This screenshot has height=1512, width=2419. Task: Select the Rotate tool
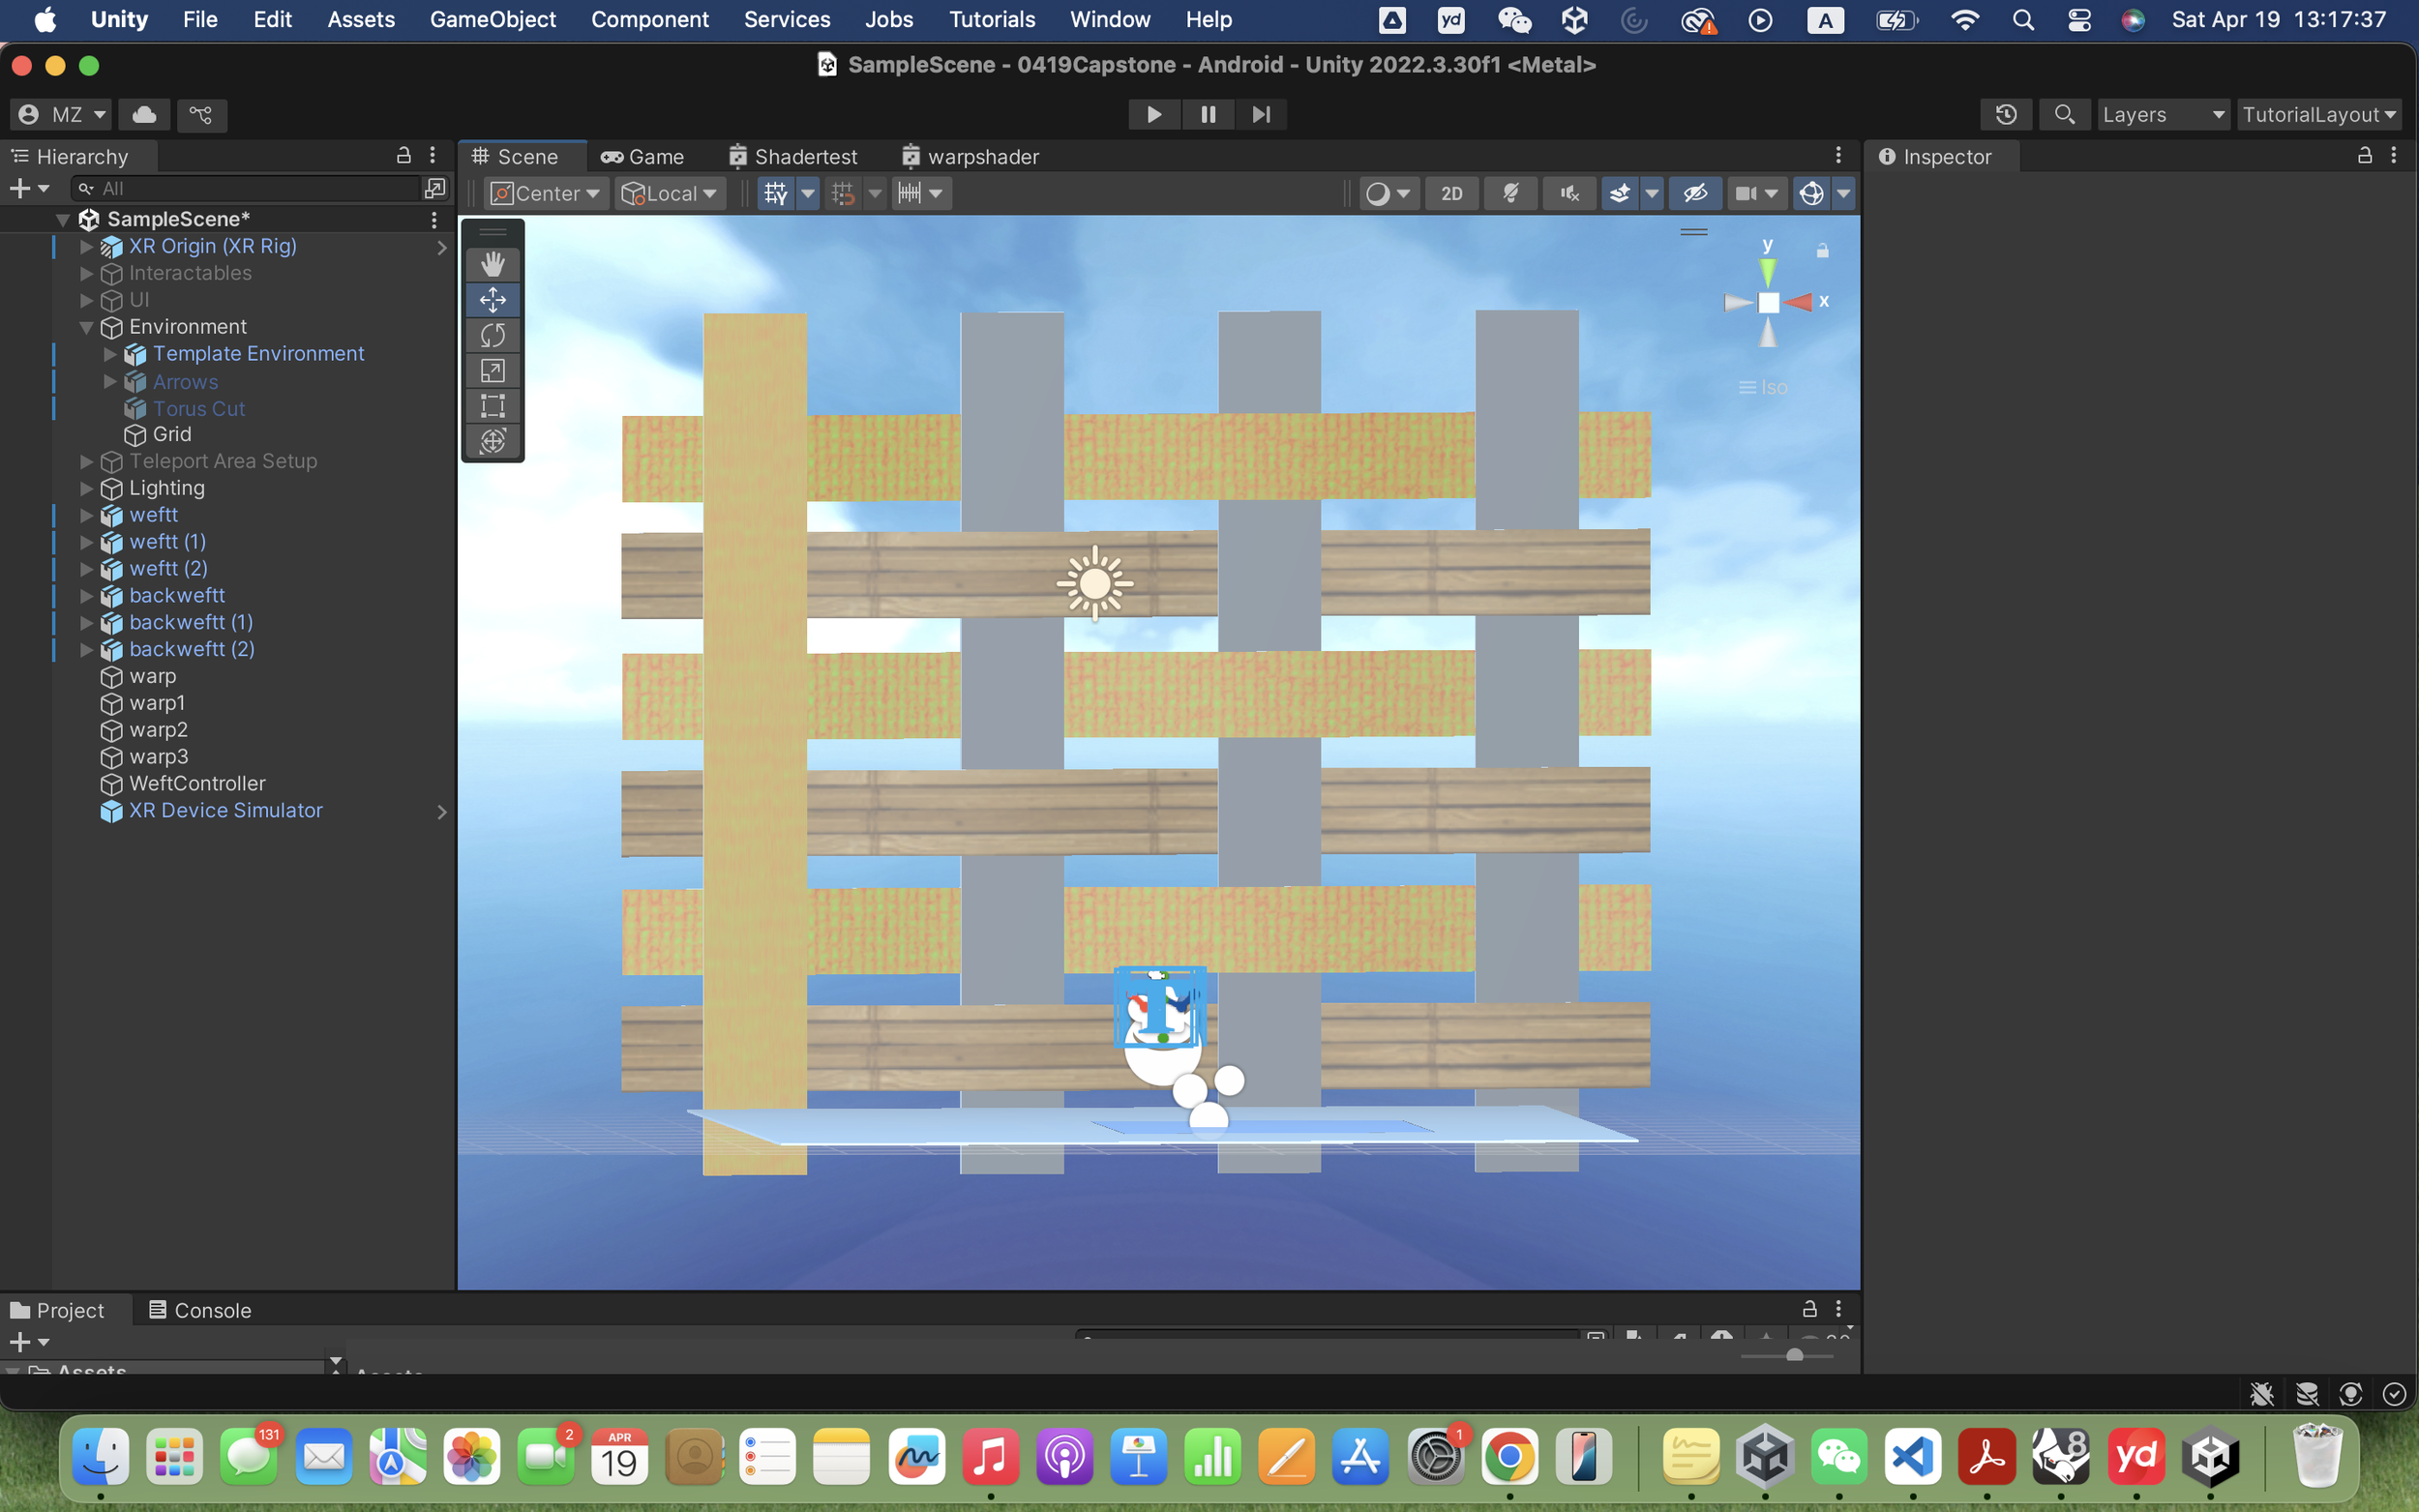[x=492, y=335]
